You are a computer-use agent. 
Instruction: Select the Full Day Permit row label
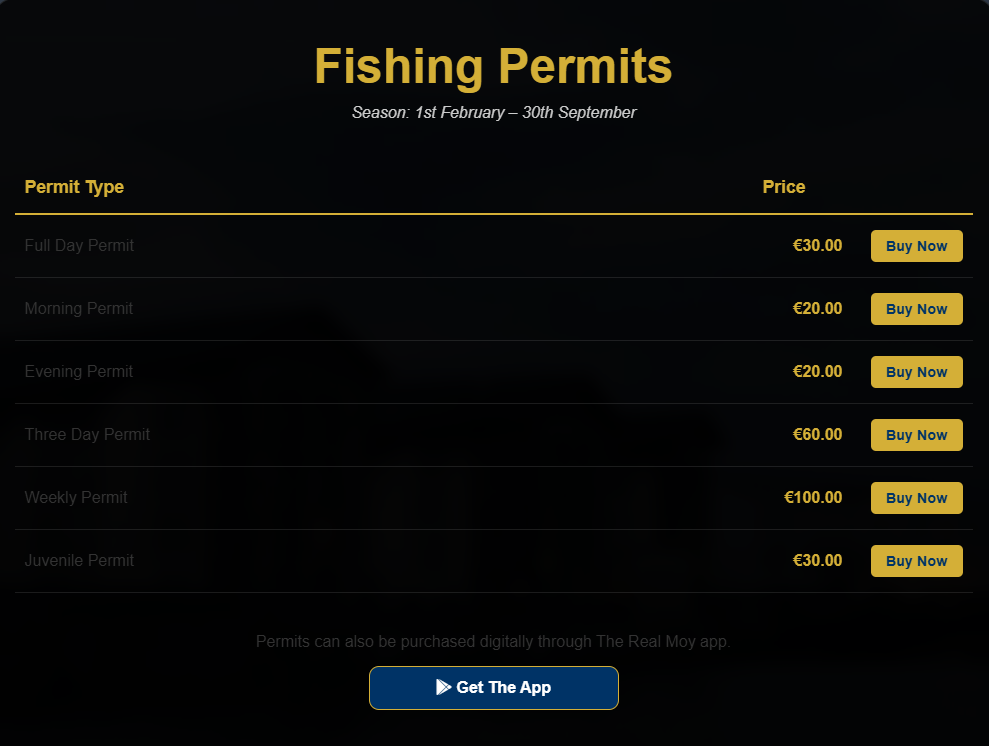[x=79, y=245]
